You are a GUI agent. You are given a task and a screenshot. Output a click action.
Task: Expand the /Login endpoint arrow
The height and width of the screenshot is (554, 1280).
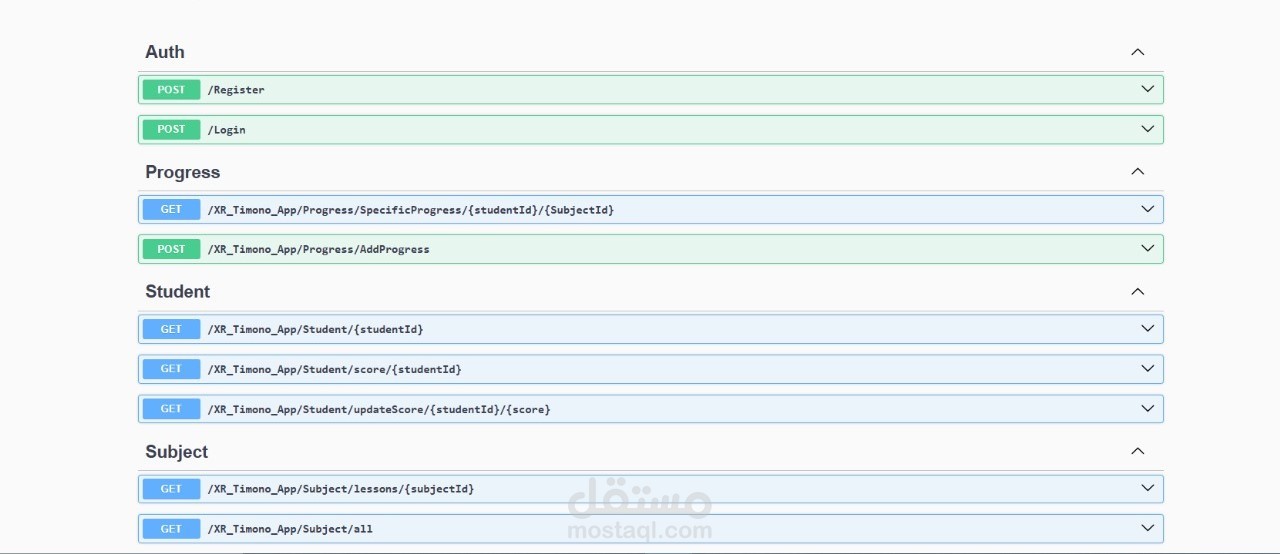tap(1148, 129)
